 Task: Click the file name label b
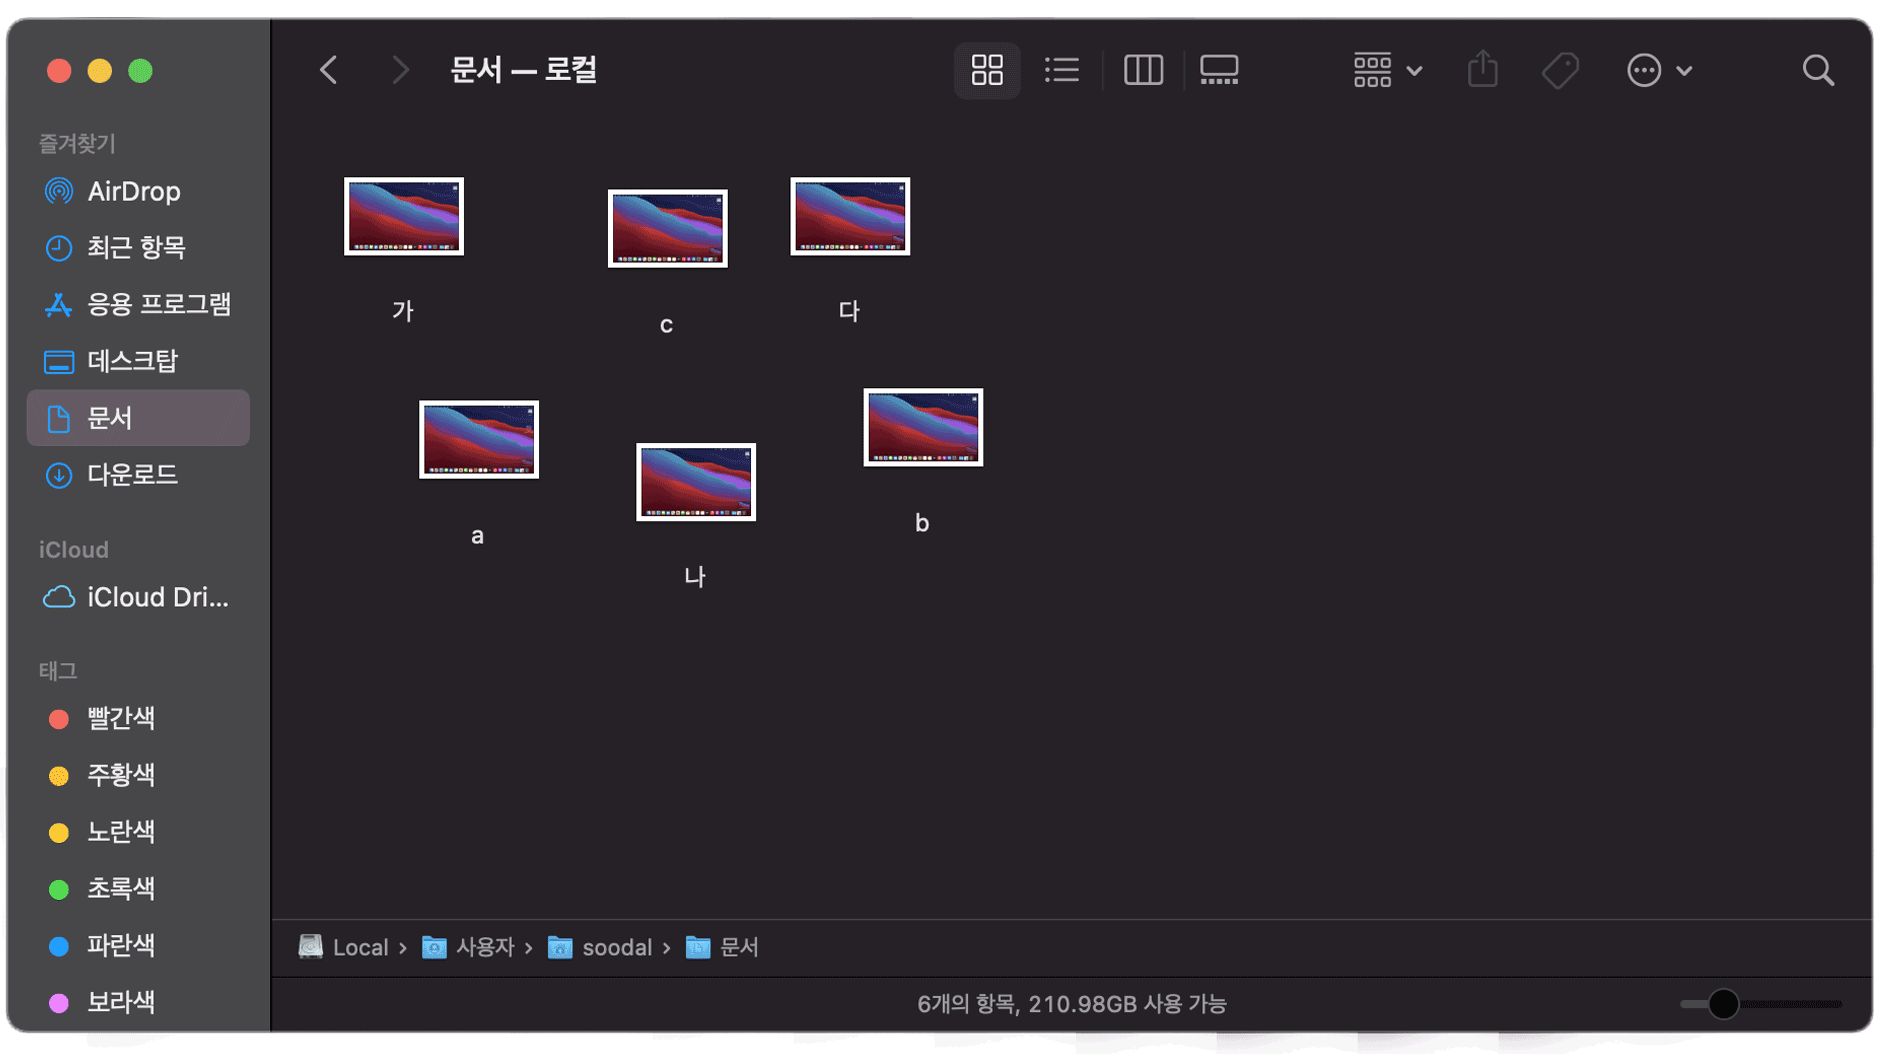click(x=922, y=523)
